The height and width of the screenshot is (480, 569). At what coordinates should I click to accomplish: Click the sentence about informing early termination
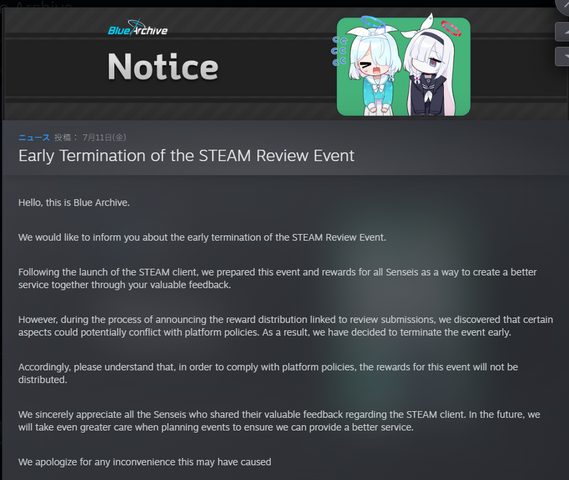pyautogui.click(x=202, y=237)
